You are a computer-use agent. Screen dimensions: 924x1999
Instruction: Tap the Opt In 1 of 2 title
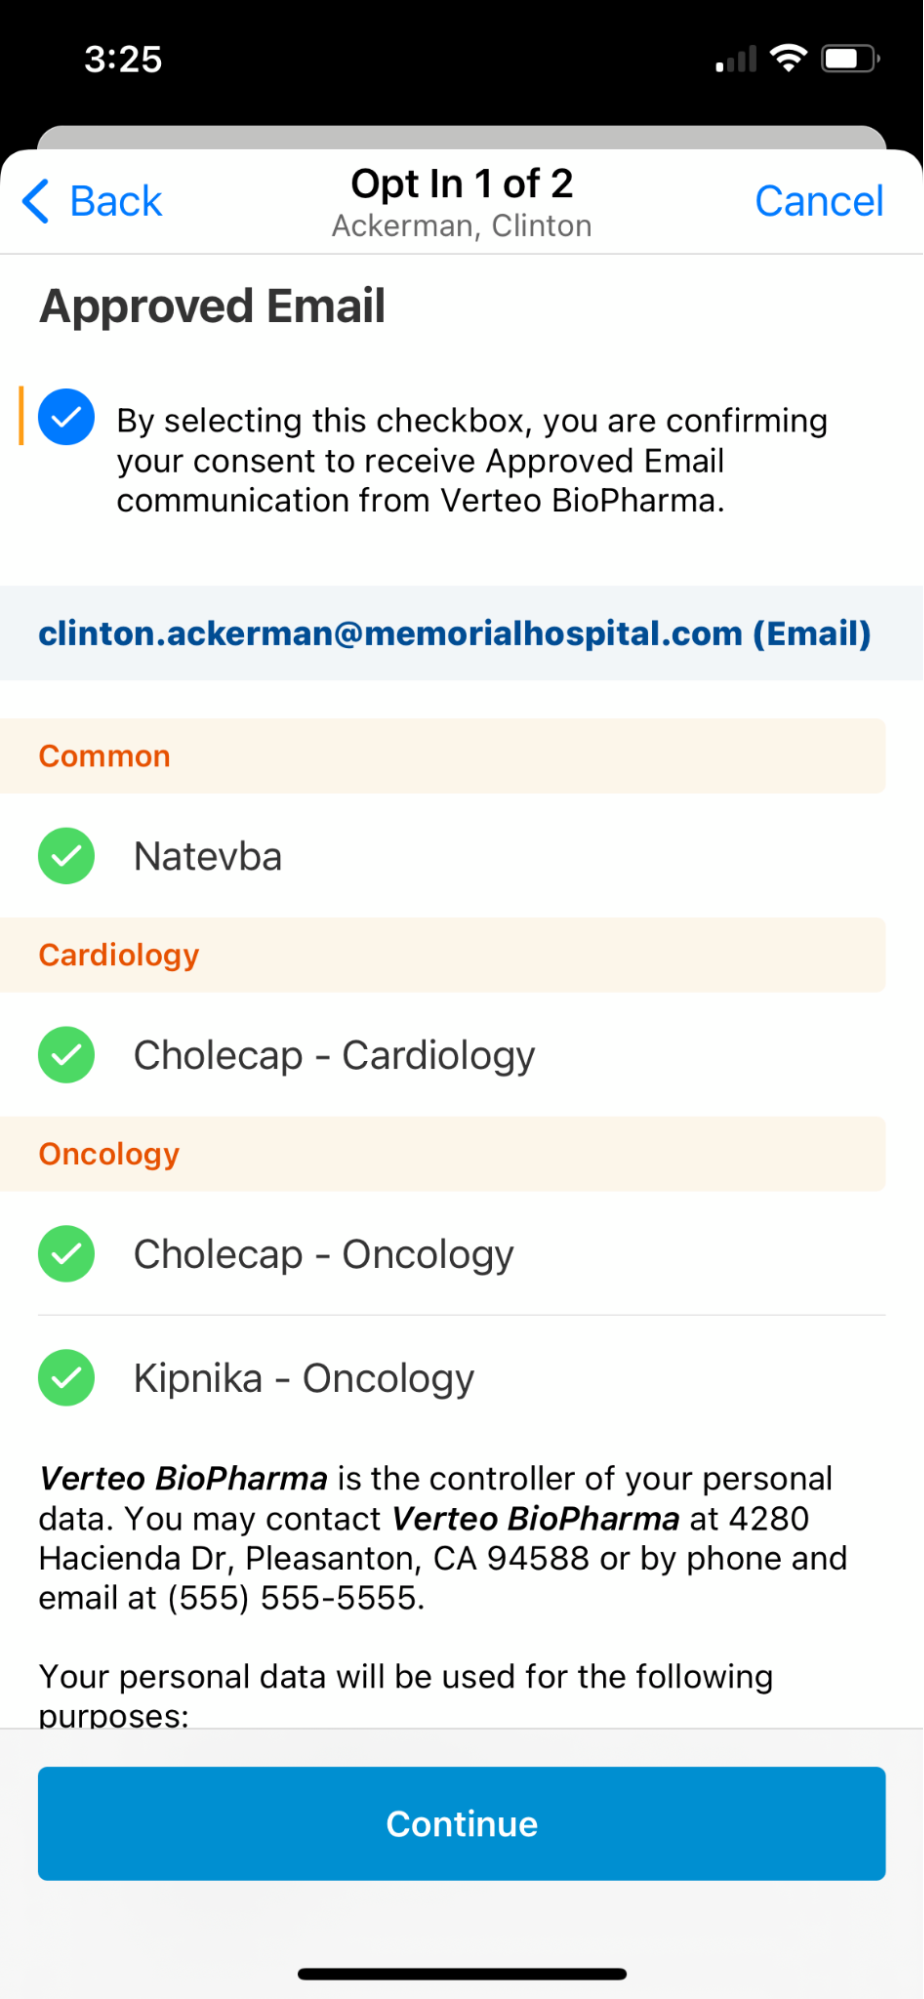click(462, 184)
